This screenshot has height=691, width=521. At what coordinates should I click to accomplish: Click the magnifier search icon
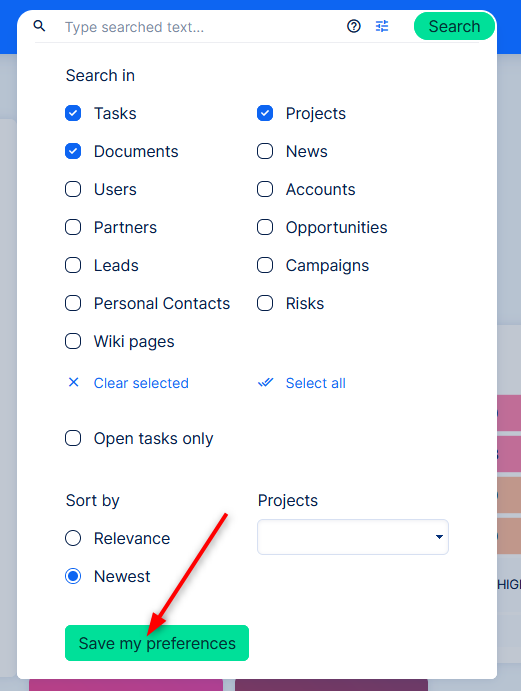(x=39, y=26)
